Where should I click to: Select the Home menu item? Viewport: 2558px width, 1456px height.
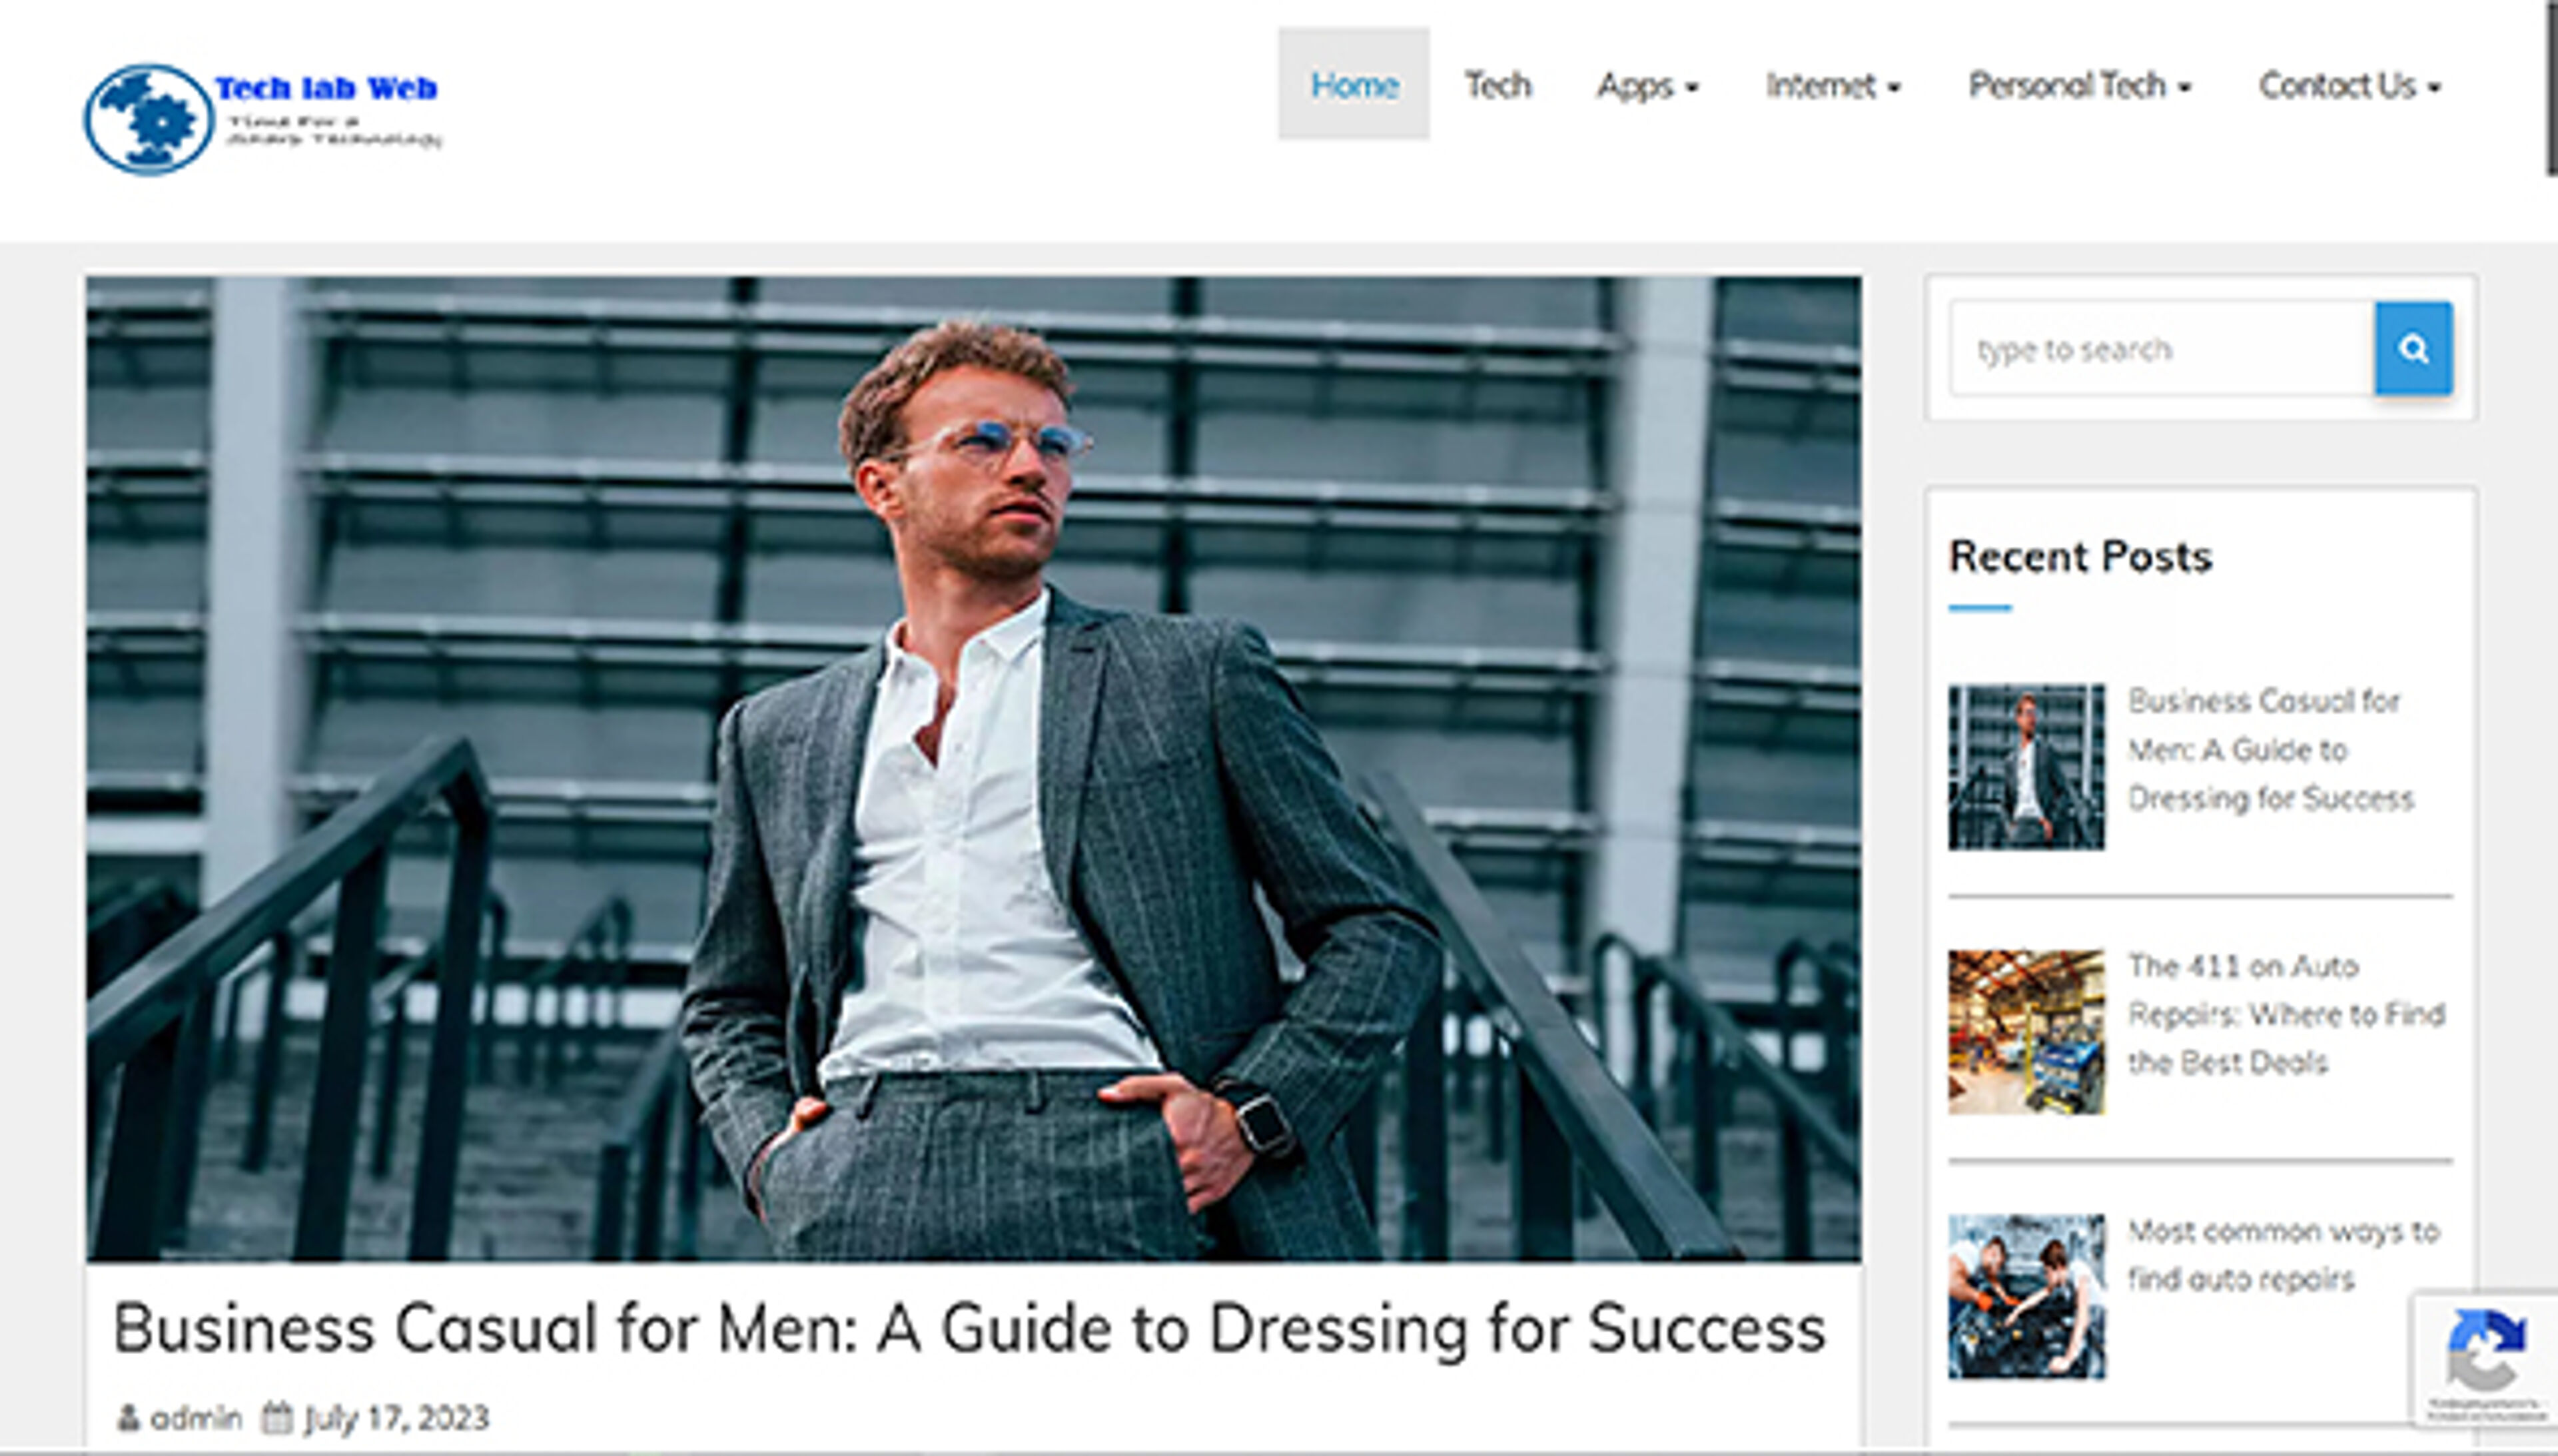pyautogui.click(x=1353, y=85)
